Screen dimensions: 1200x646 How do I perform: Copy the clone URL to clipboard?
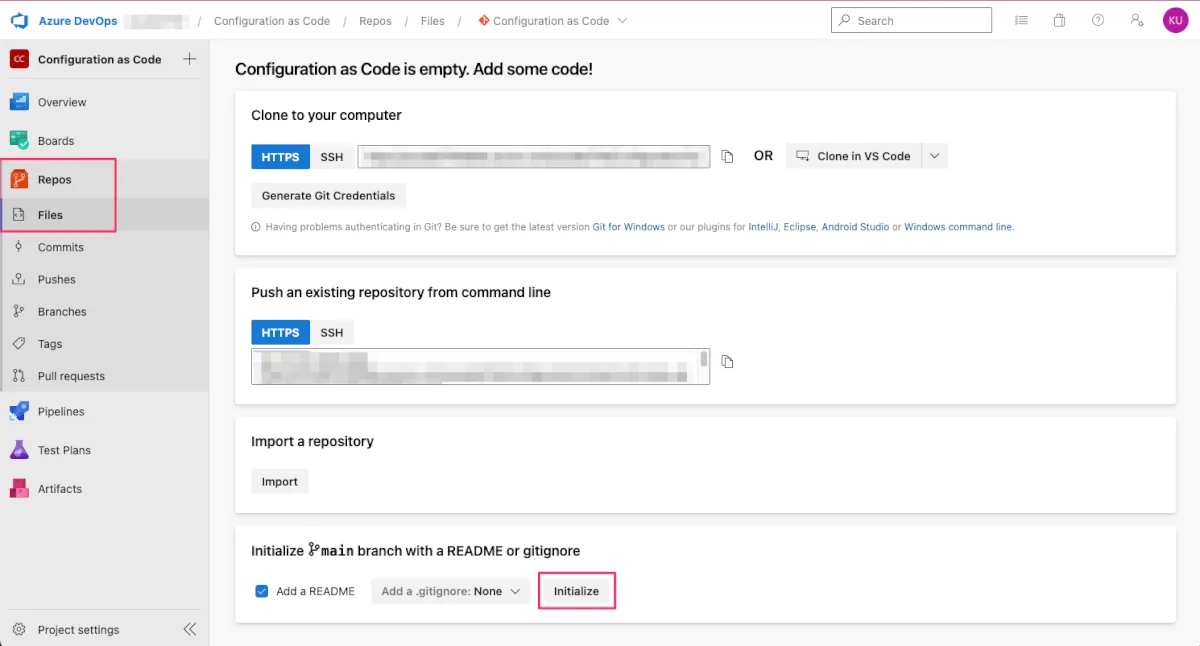[728, 156]
